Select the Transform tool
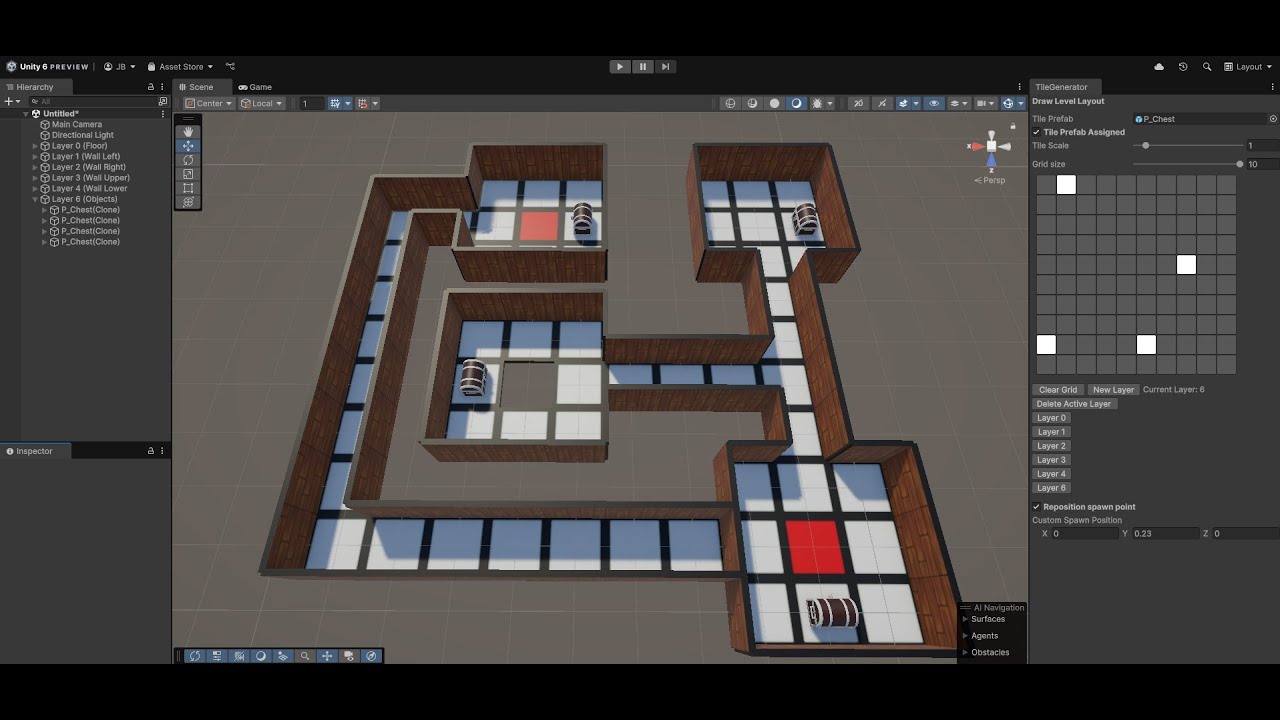The width and height of the screenshot is (1280, 720). pyautogui.click(x=188, y=202)
